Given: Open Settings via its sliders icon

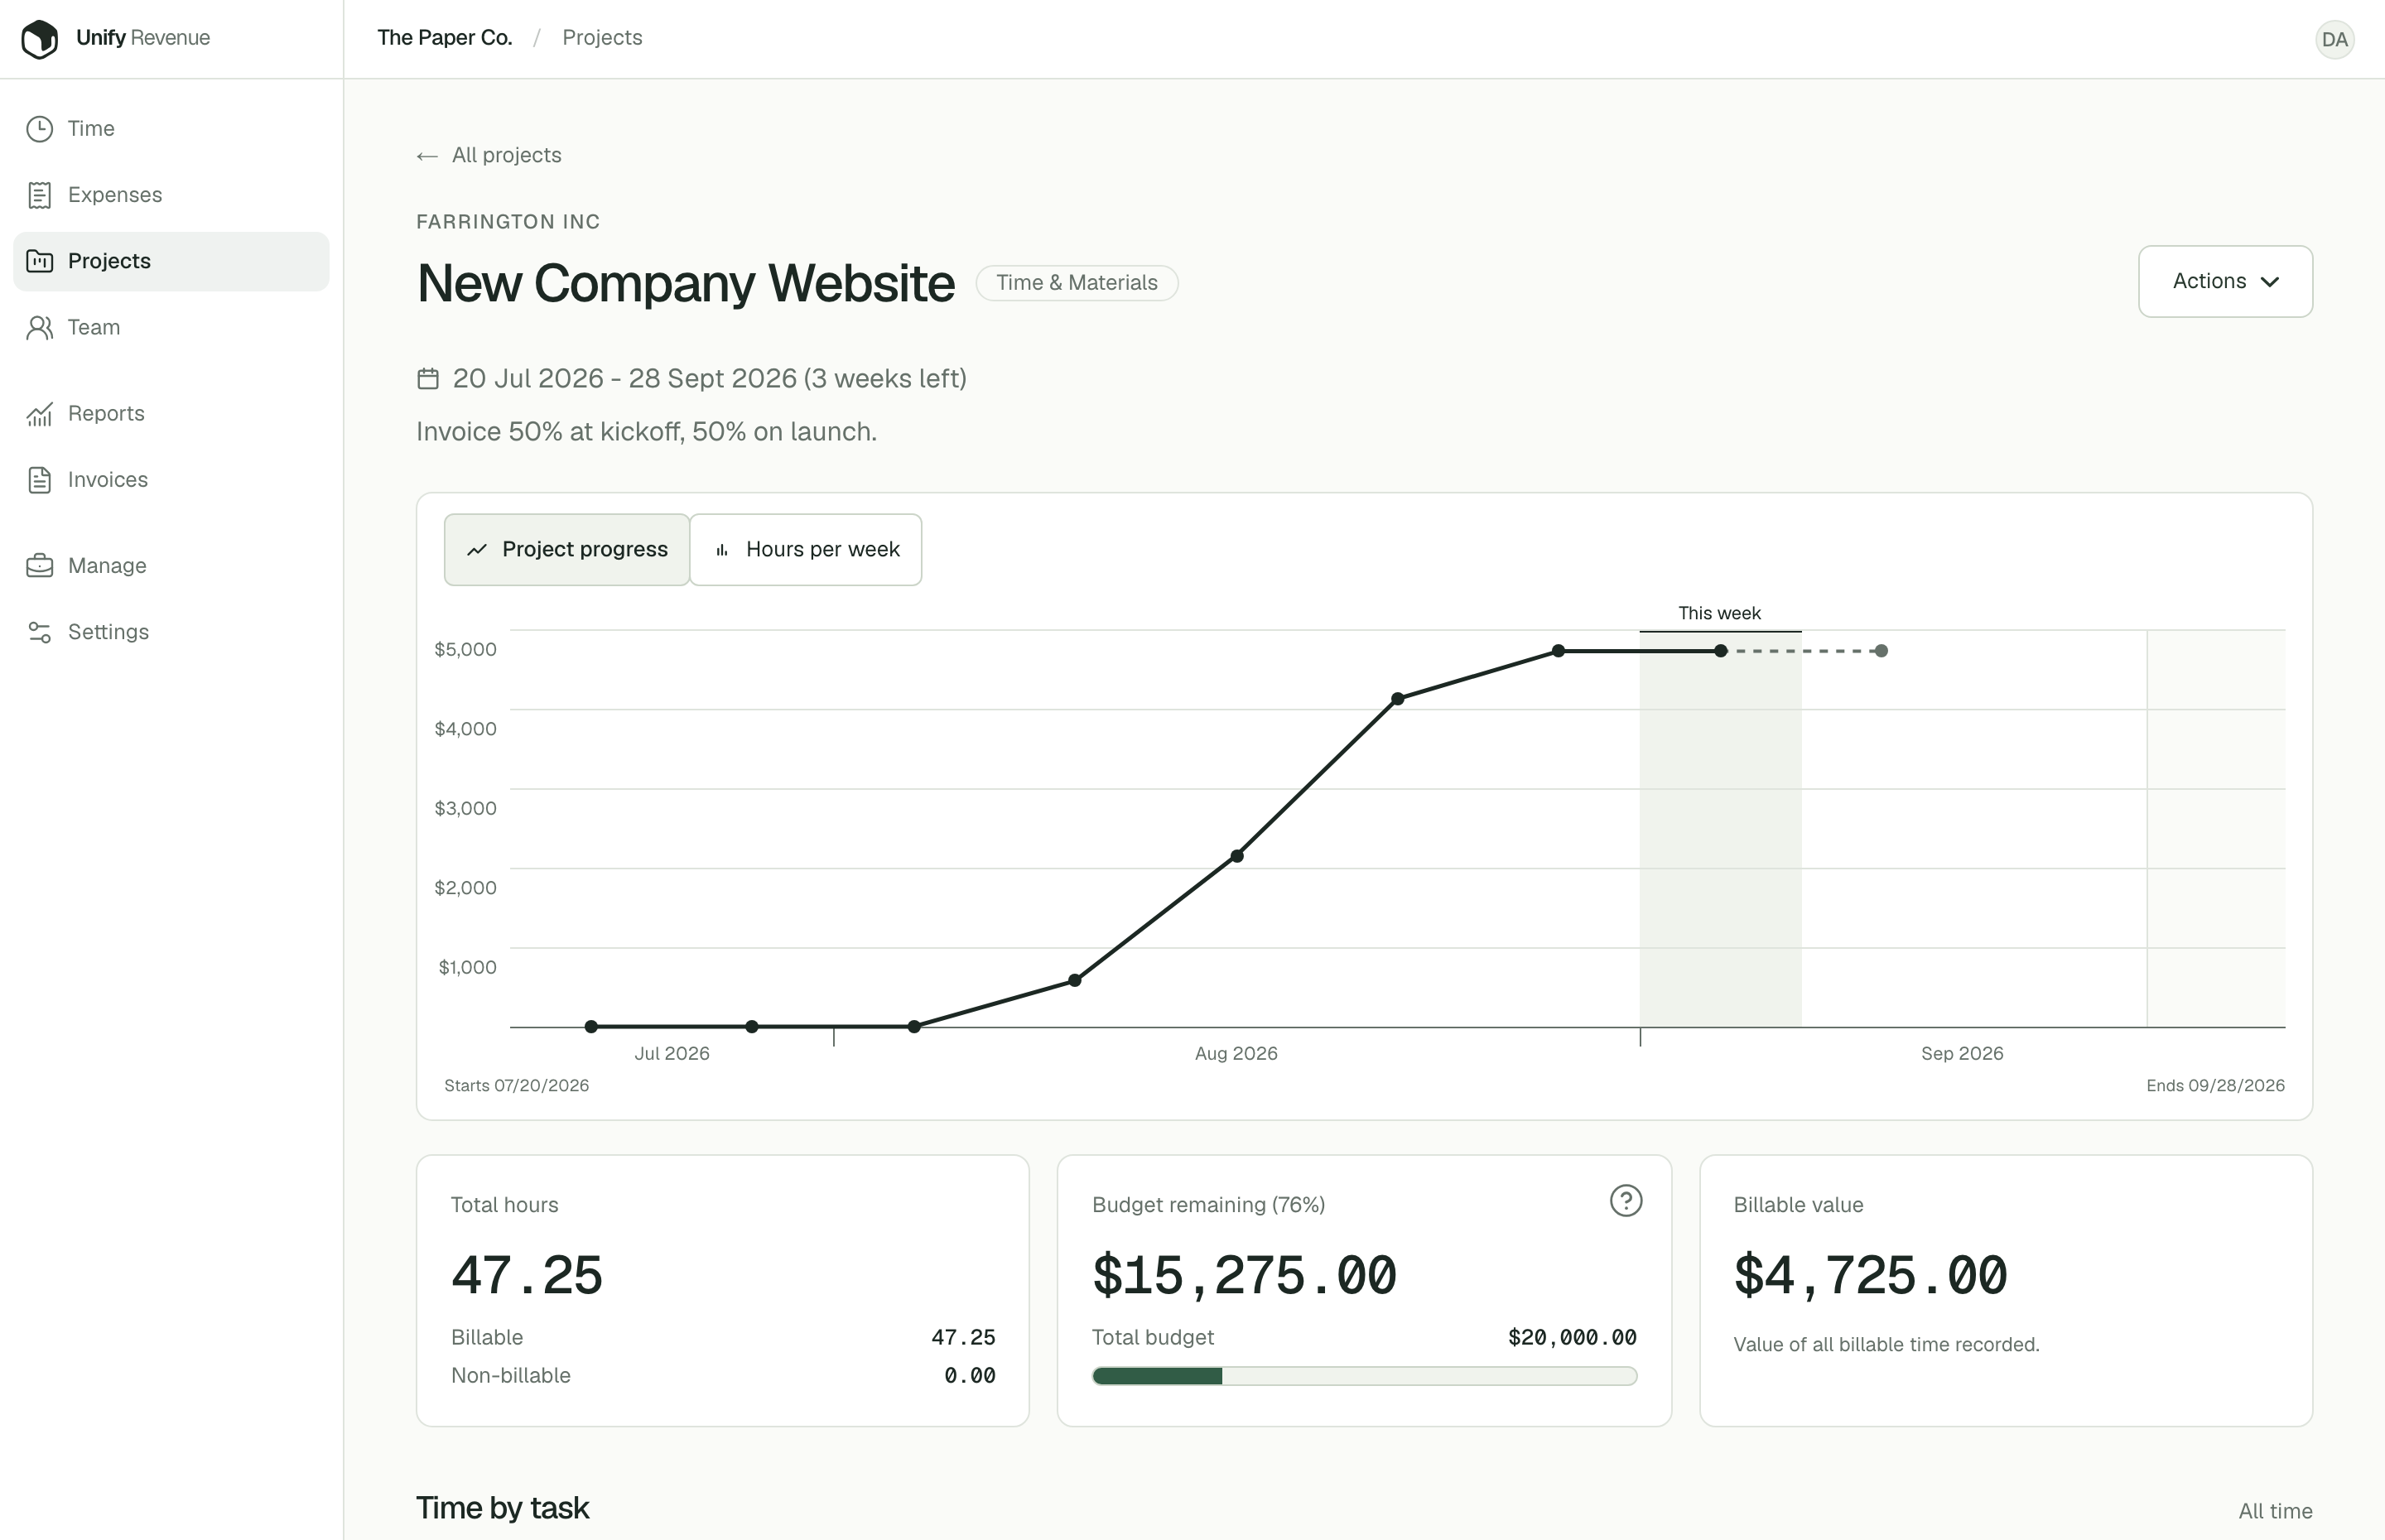Looking at the screenshot, I should [39, 632].
